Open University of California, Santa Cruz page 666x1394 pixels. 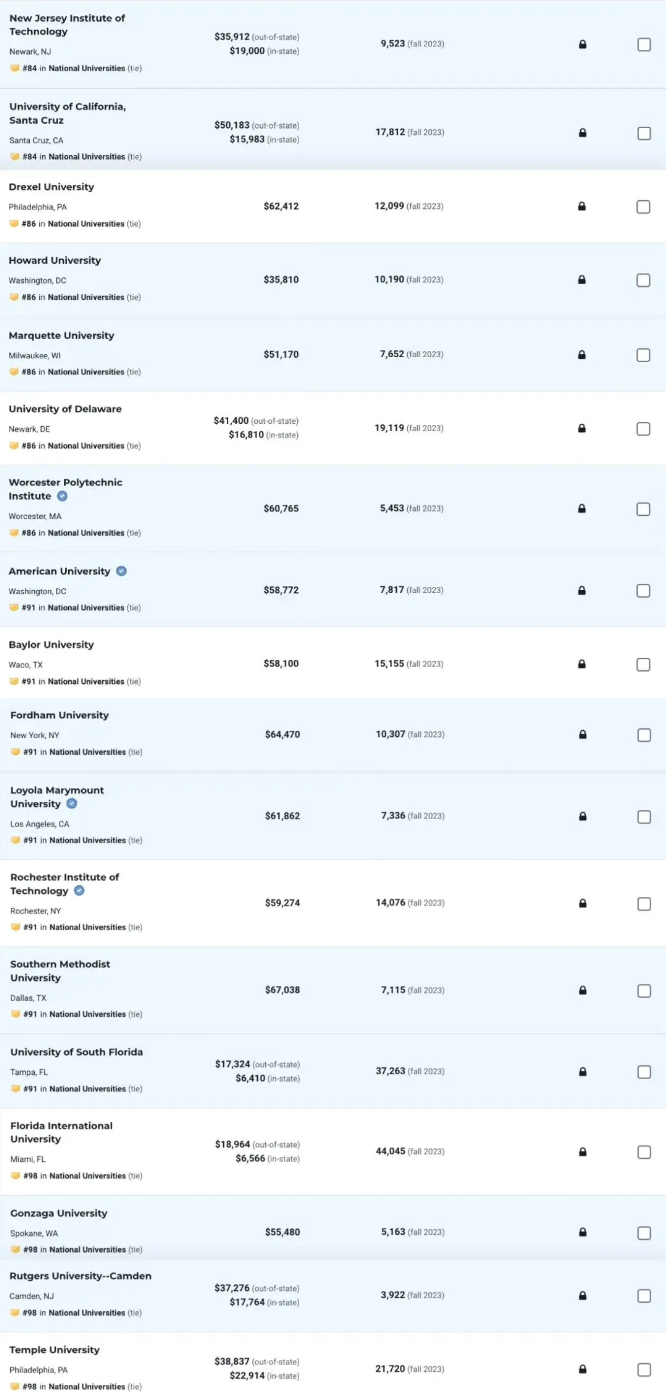click(67, 113)
